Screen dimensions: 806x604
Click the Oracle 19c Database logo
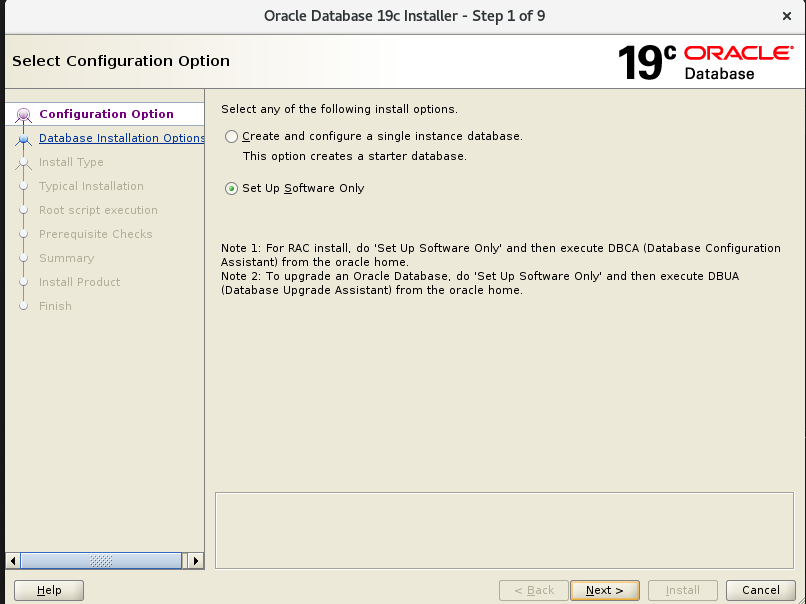705,63
